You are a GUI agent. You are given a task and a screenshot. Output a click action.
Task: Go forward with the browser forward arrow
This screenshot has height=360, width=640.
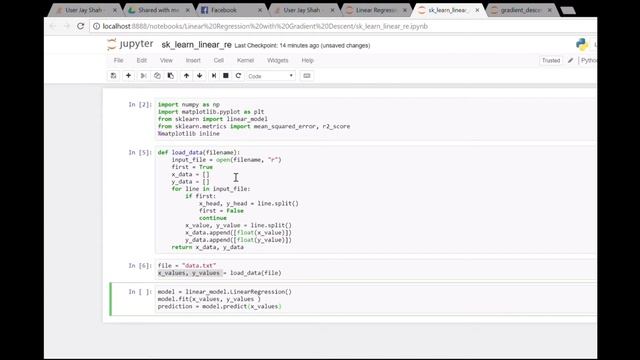[67, 26]
